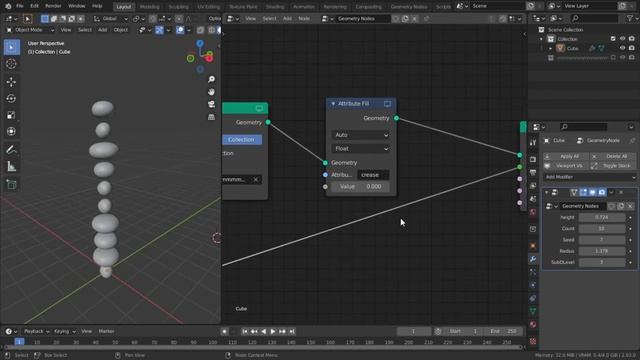Choose the Rotate tool

click(11, 99)
